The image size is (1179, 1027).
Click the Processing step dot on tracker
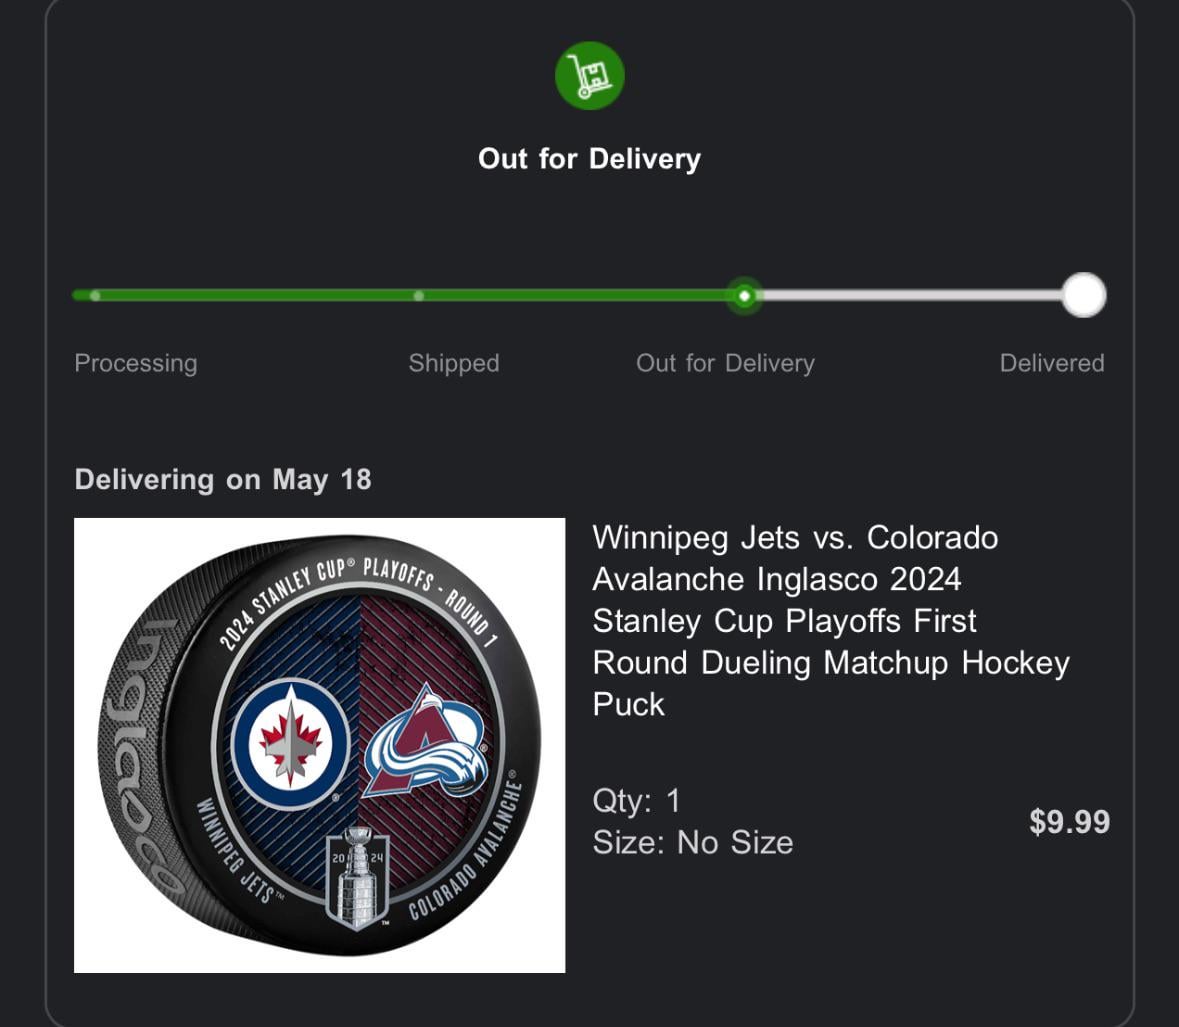click(x=95, y=296)
